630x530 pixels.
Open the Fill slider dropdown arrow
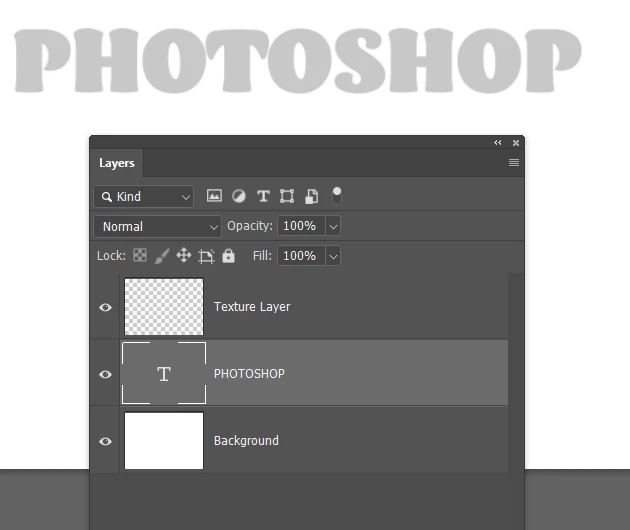[x=333, y=256]
